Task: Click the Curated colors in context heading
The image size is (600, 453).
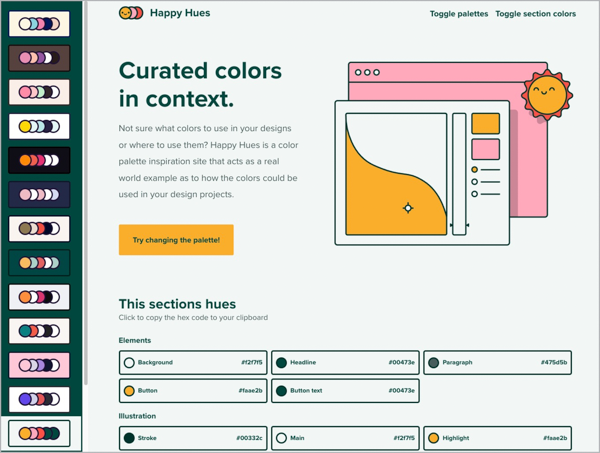Action: [x=200, y=85]
